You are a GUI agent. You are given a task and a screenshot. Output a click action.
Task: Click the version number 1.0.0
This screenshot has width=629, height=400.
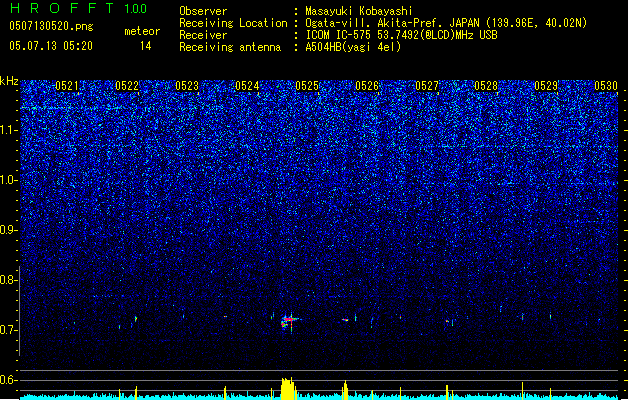[x=136, y=9]
